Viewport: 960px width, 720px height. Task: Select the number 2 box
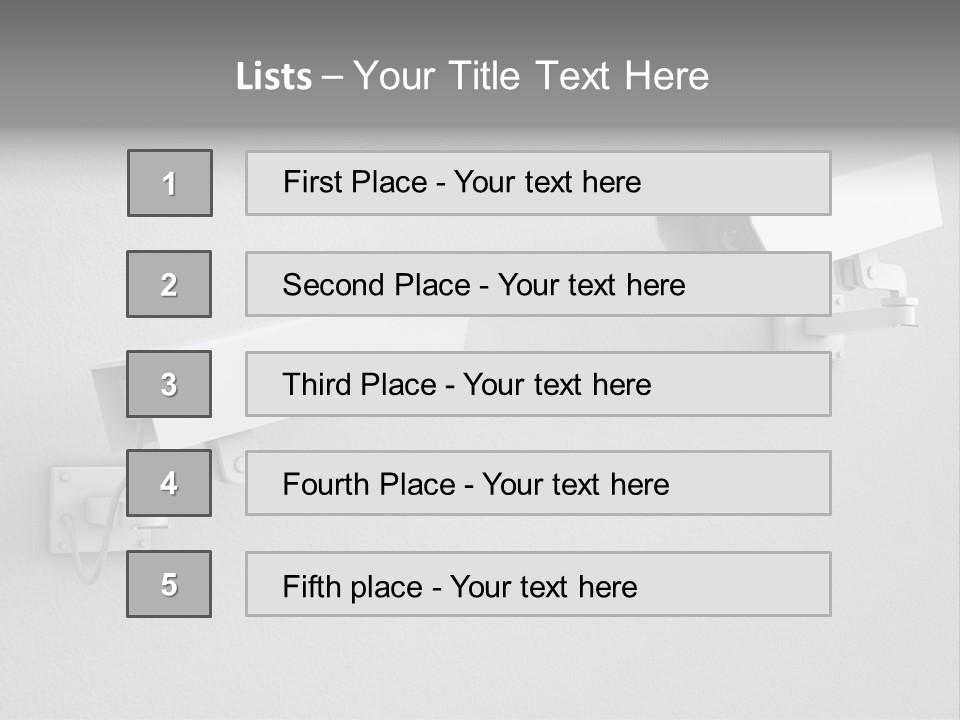coord(169,284)
